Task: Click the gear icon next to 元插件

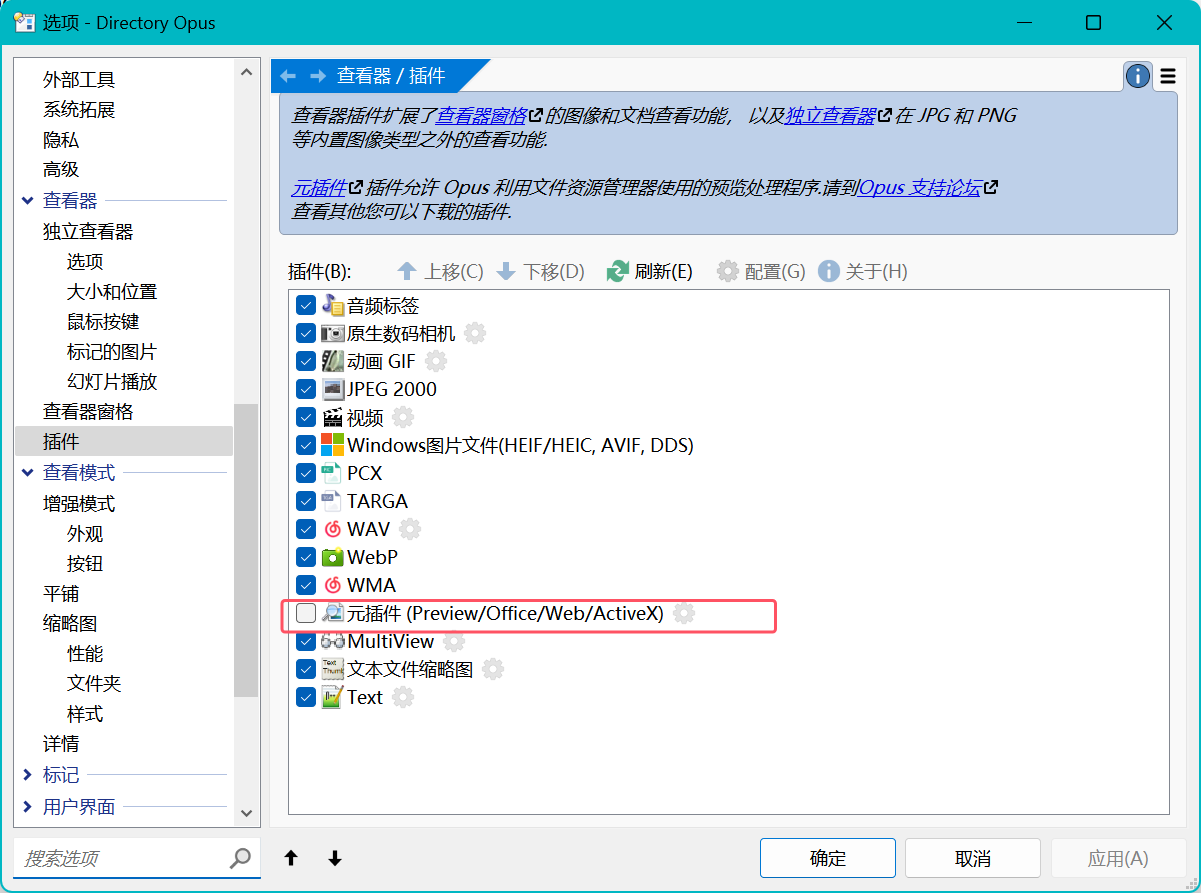Action: point(684,613)
